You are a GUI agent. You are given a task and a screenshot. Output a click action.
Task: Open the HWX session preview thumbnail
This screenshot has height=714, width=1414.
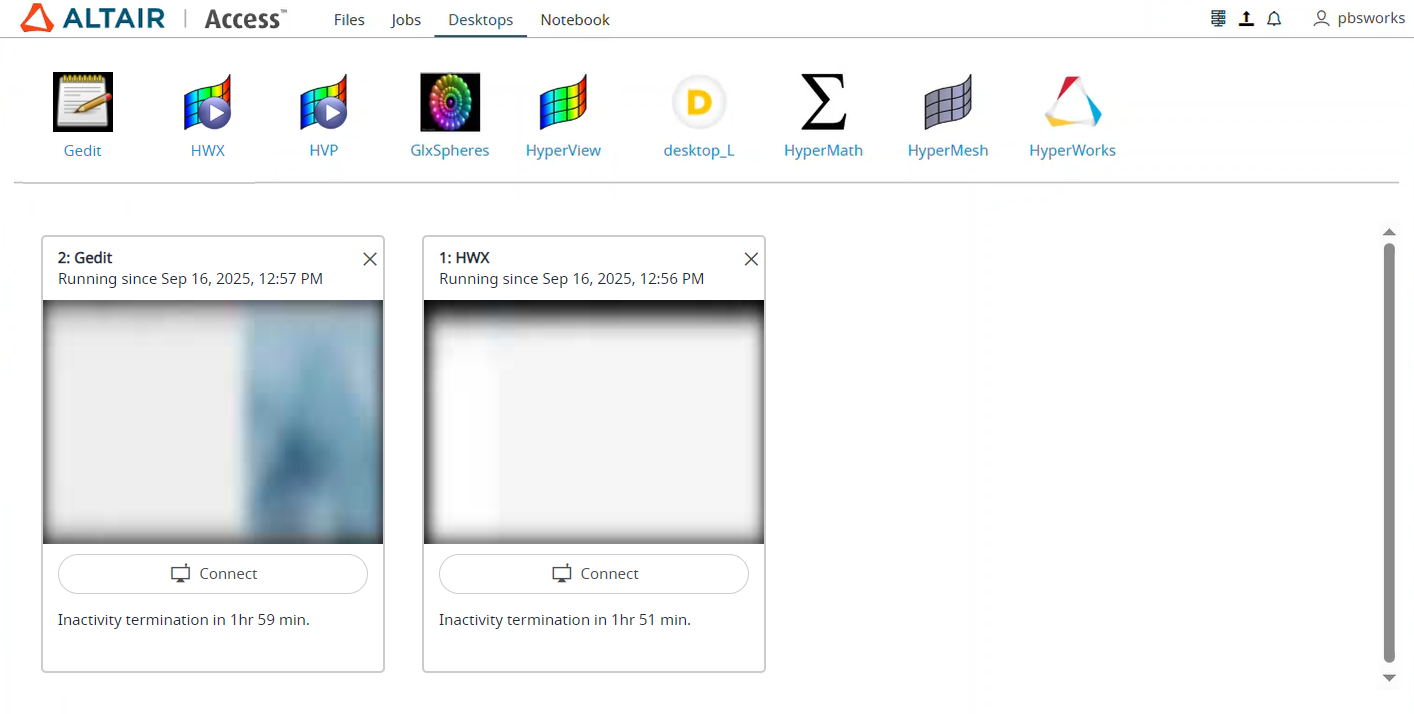(594, 422)
